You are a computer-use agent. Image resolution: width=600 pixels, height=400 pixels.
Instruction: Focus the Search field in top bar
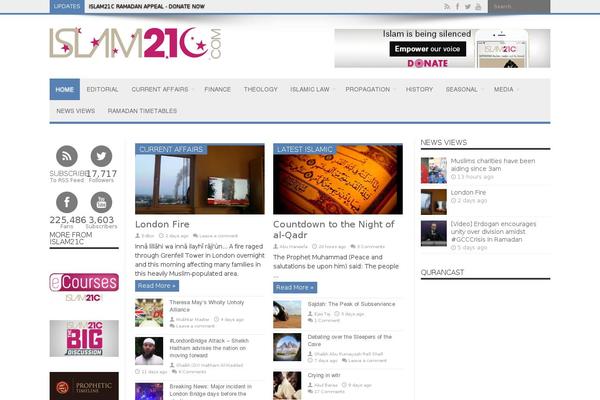tap(519, 7)
